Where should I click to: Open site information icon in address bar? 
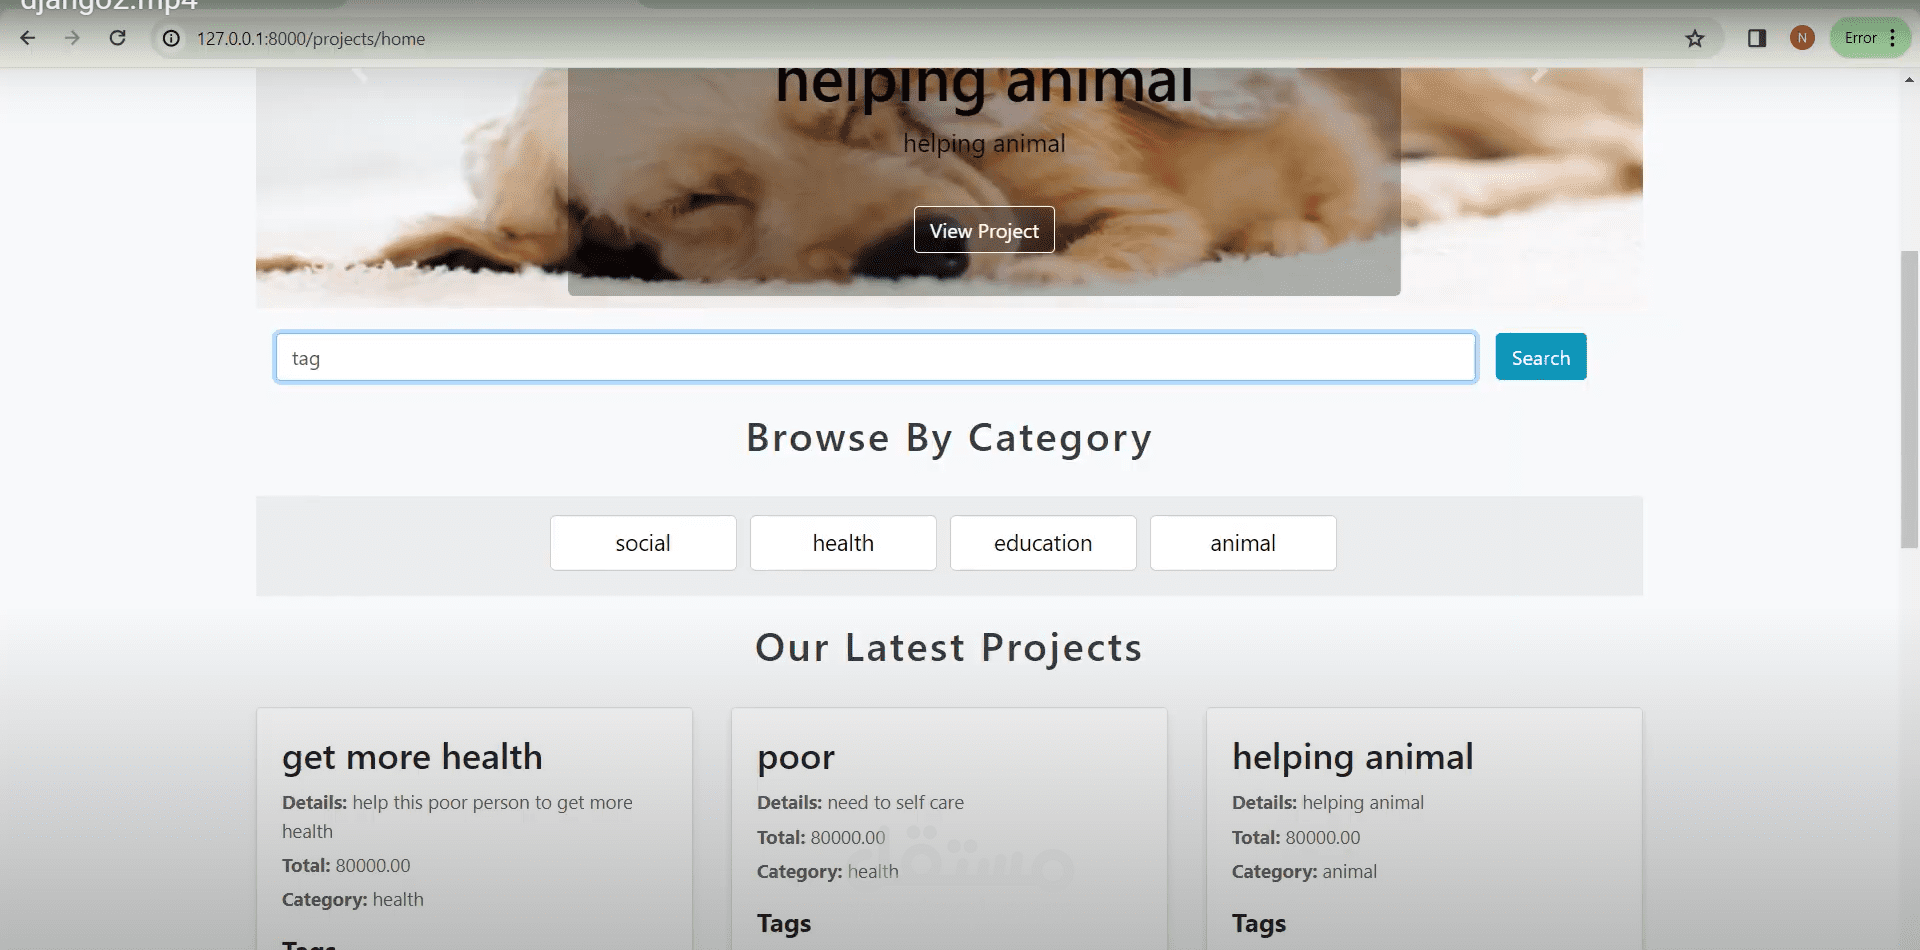[x=172, y=38]
